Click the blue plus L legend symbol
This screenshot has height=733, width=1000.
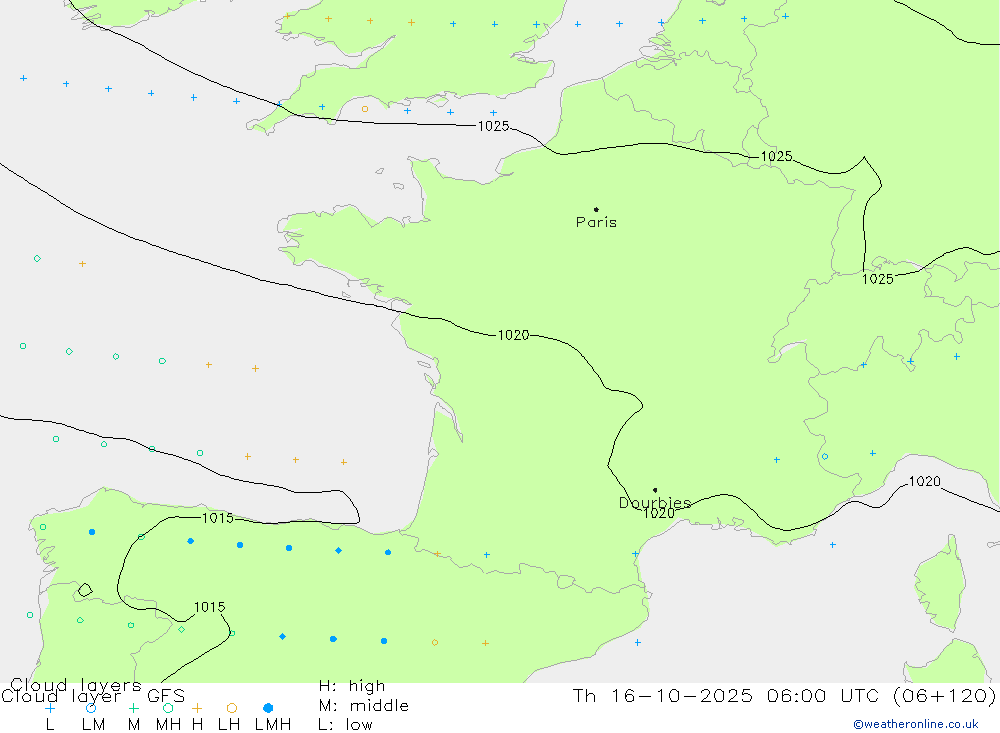[x=50, y=708]
